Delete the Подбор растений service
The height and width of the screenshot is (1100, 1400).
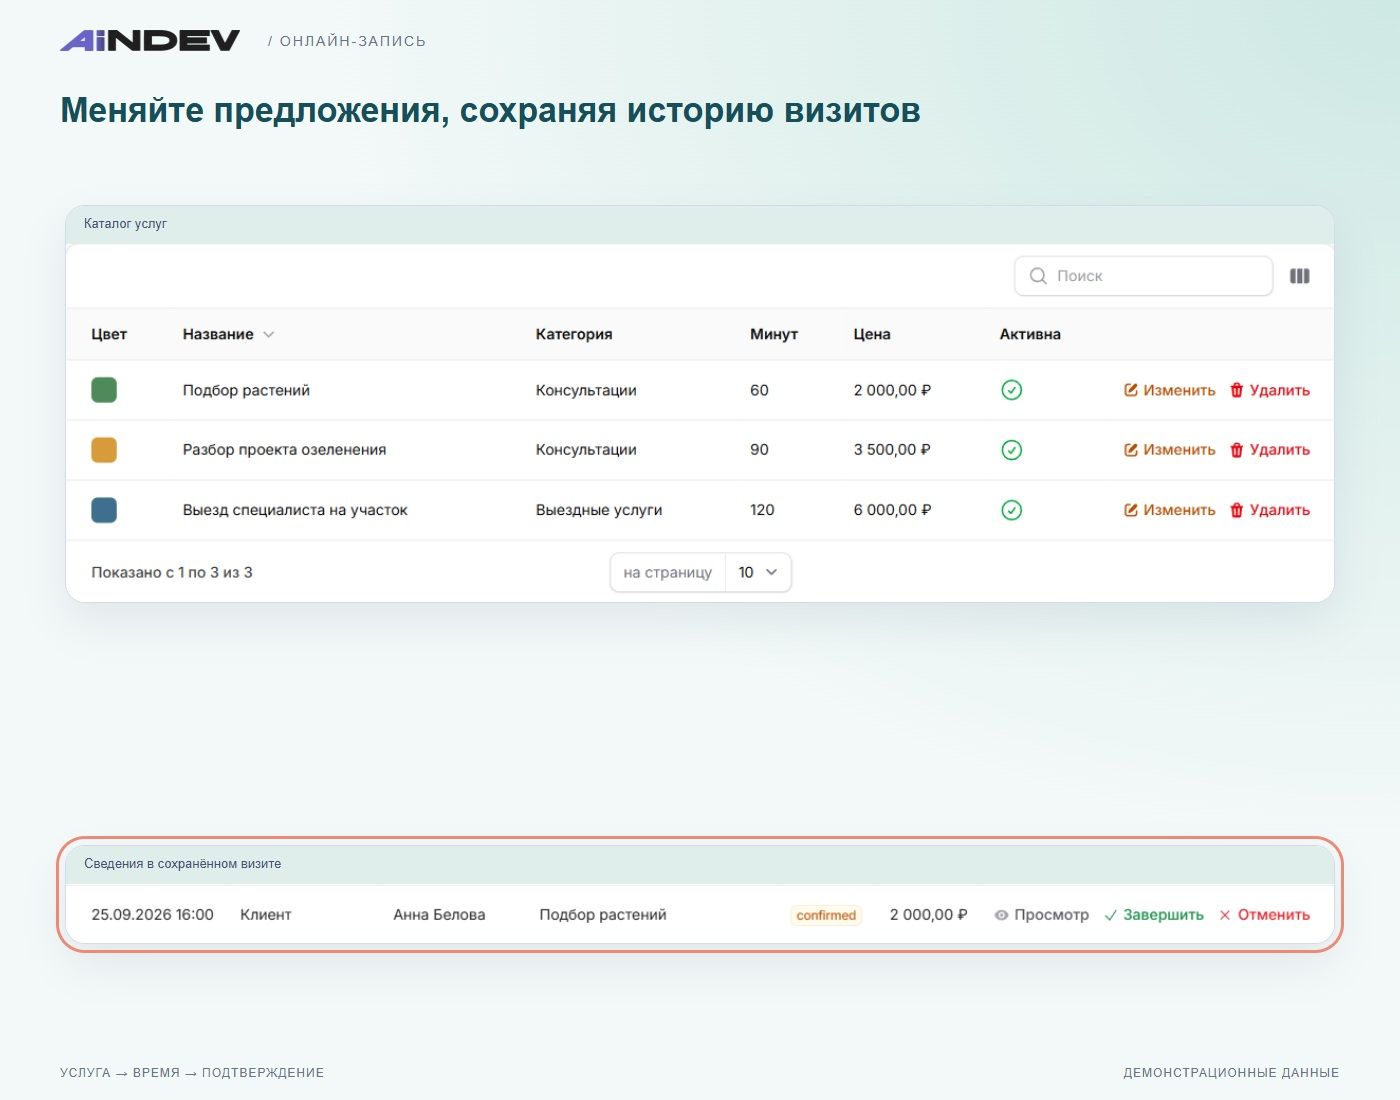tap(1269, 390)
